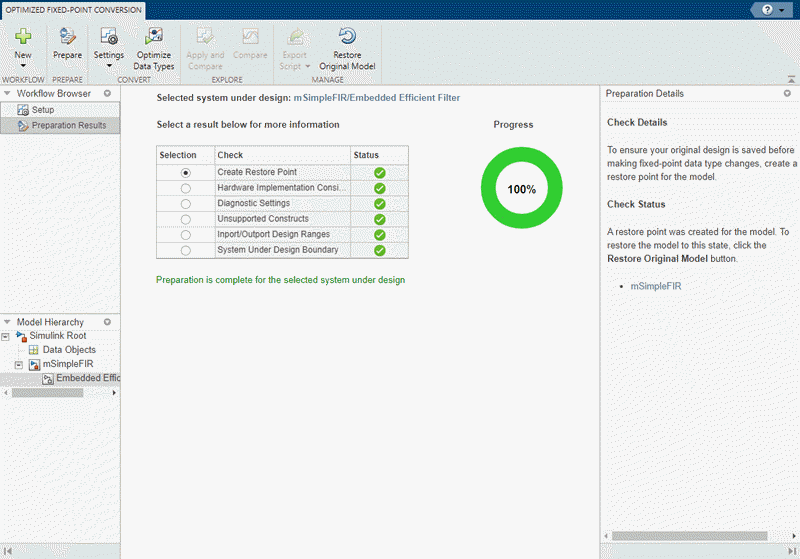This screenshot has height=559, width=800.
Task: Click the Restore Original Model icon
Action: [347, 37]
